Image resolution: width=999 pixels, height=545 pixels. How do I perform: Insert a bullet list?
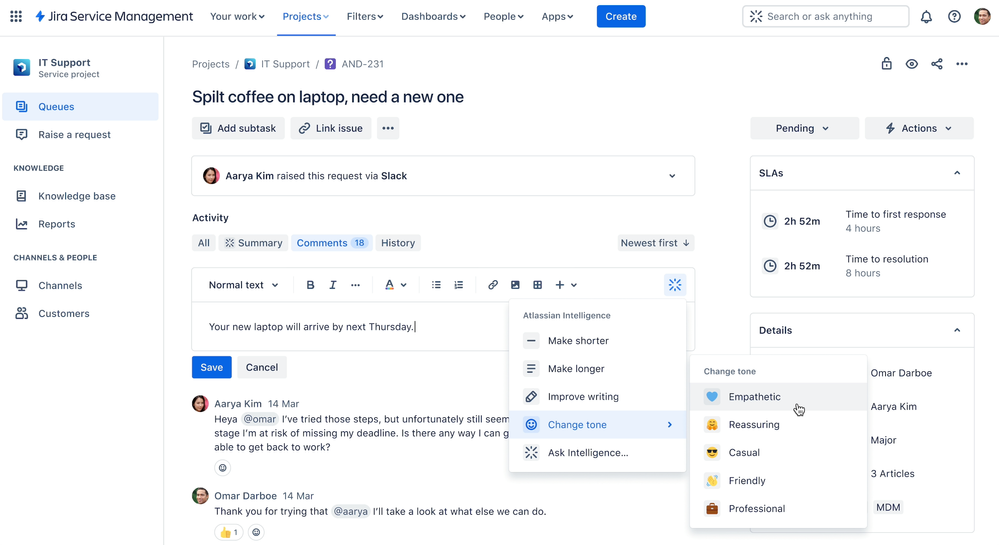pos(436,285)
